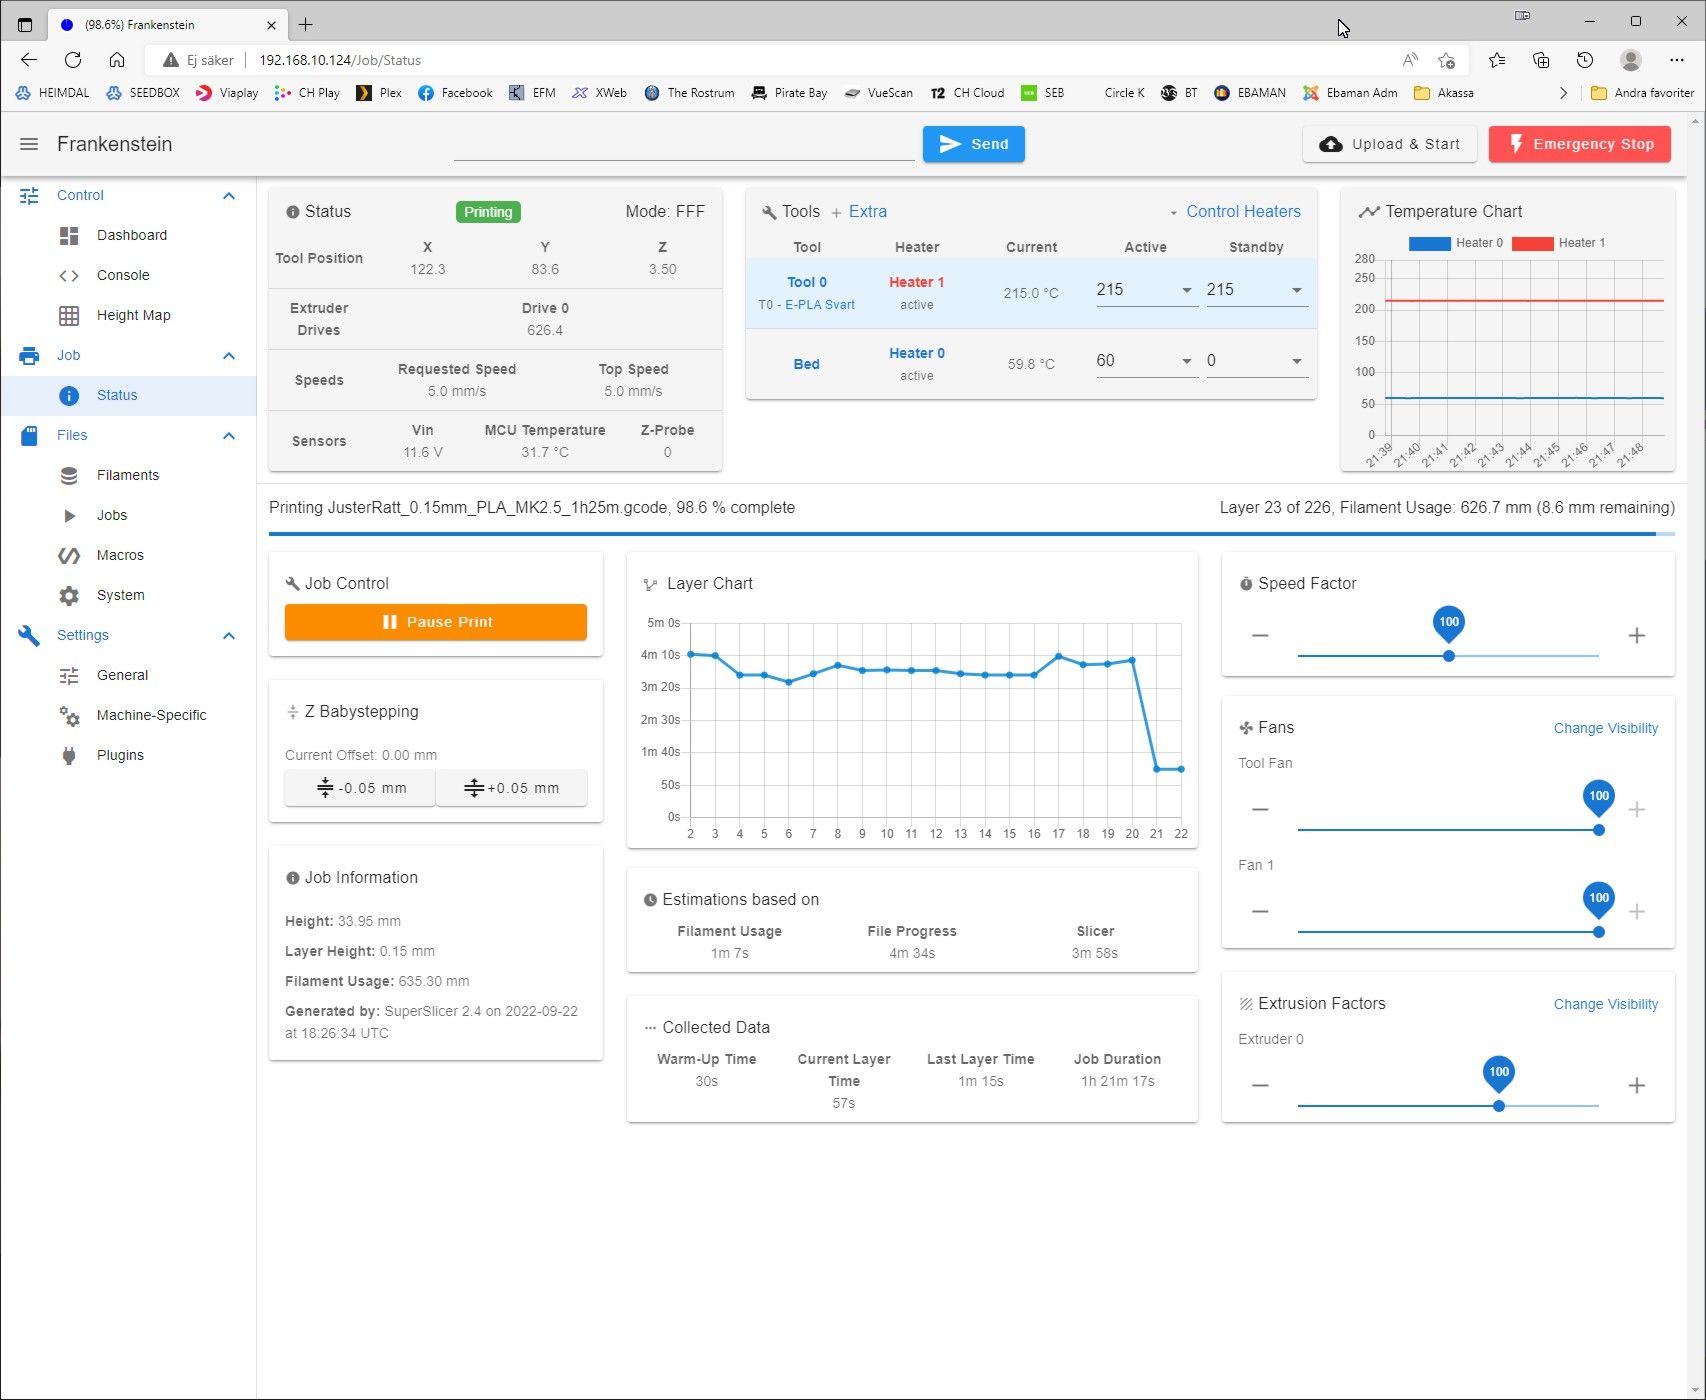Open the Plex bookmark
The image size is (1706, 1400).
click(379, 93)
